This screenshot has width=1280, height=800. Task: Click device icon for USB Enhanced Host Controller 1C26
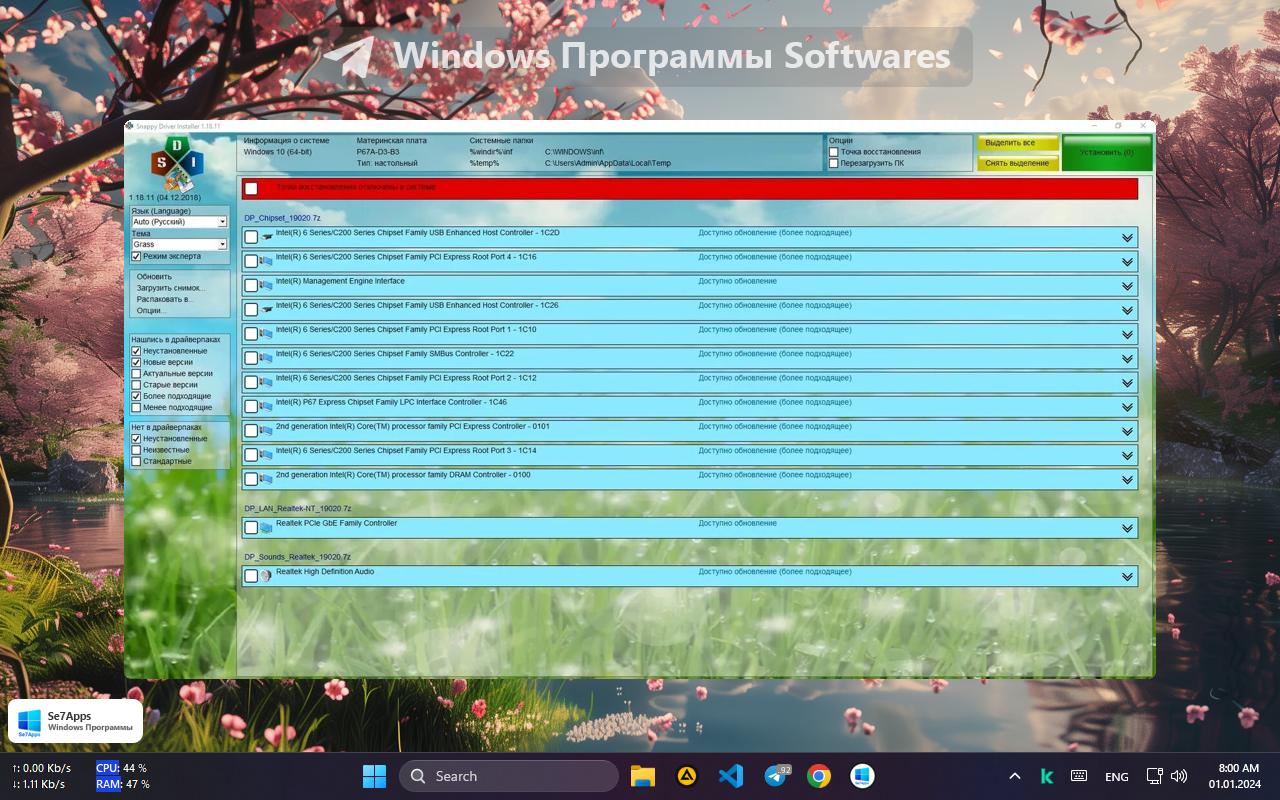click(x=266, y=310)
